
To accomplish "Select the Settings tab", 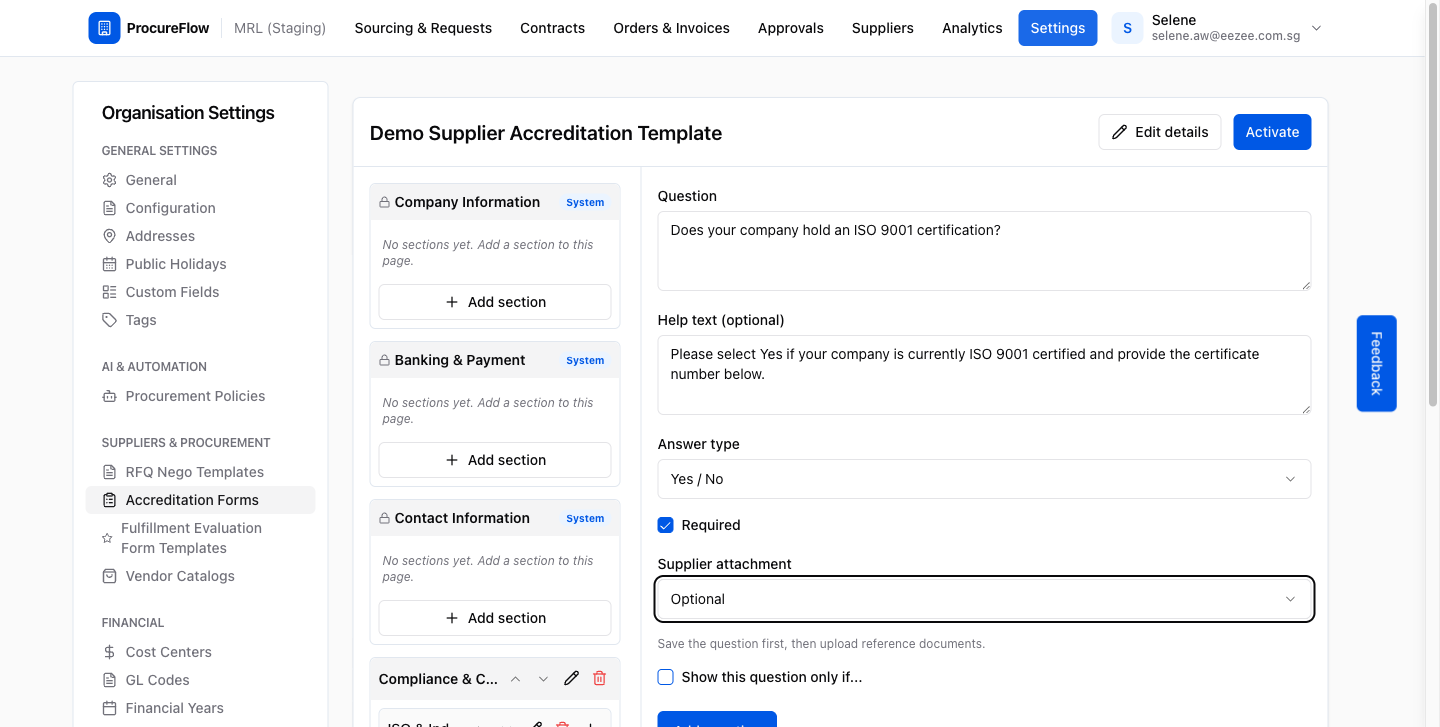I will 1057,28.
